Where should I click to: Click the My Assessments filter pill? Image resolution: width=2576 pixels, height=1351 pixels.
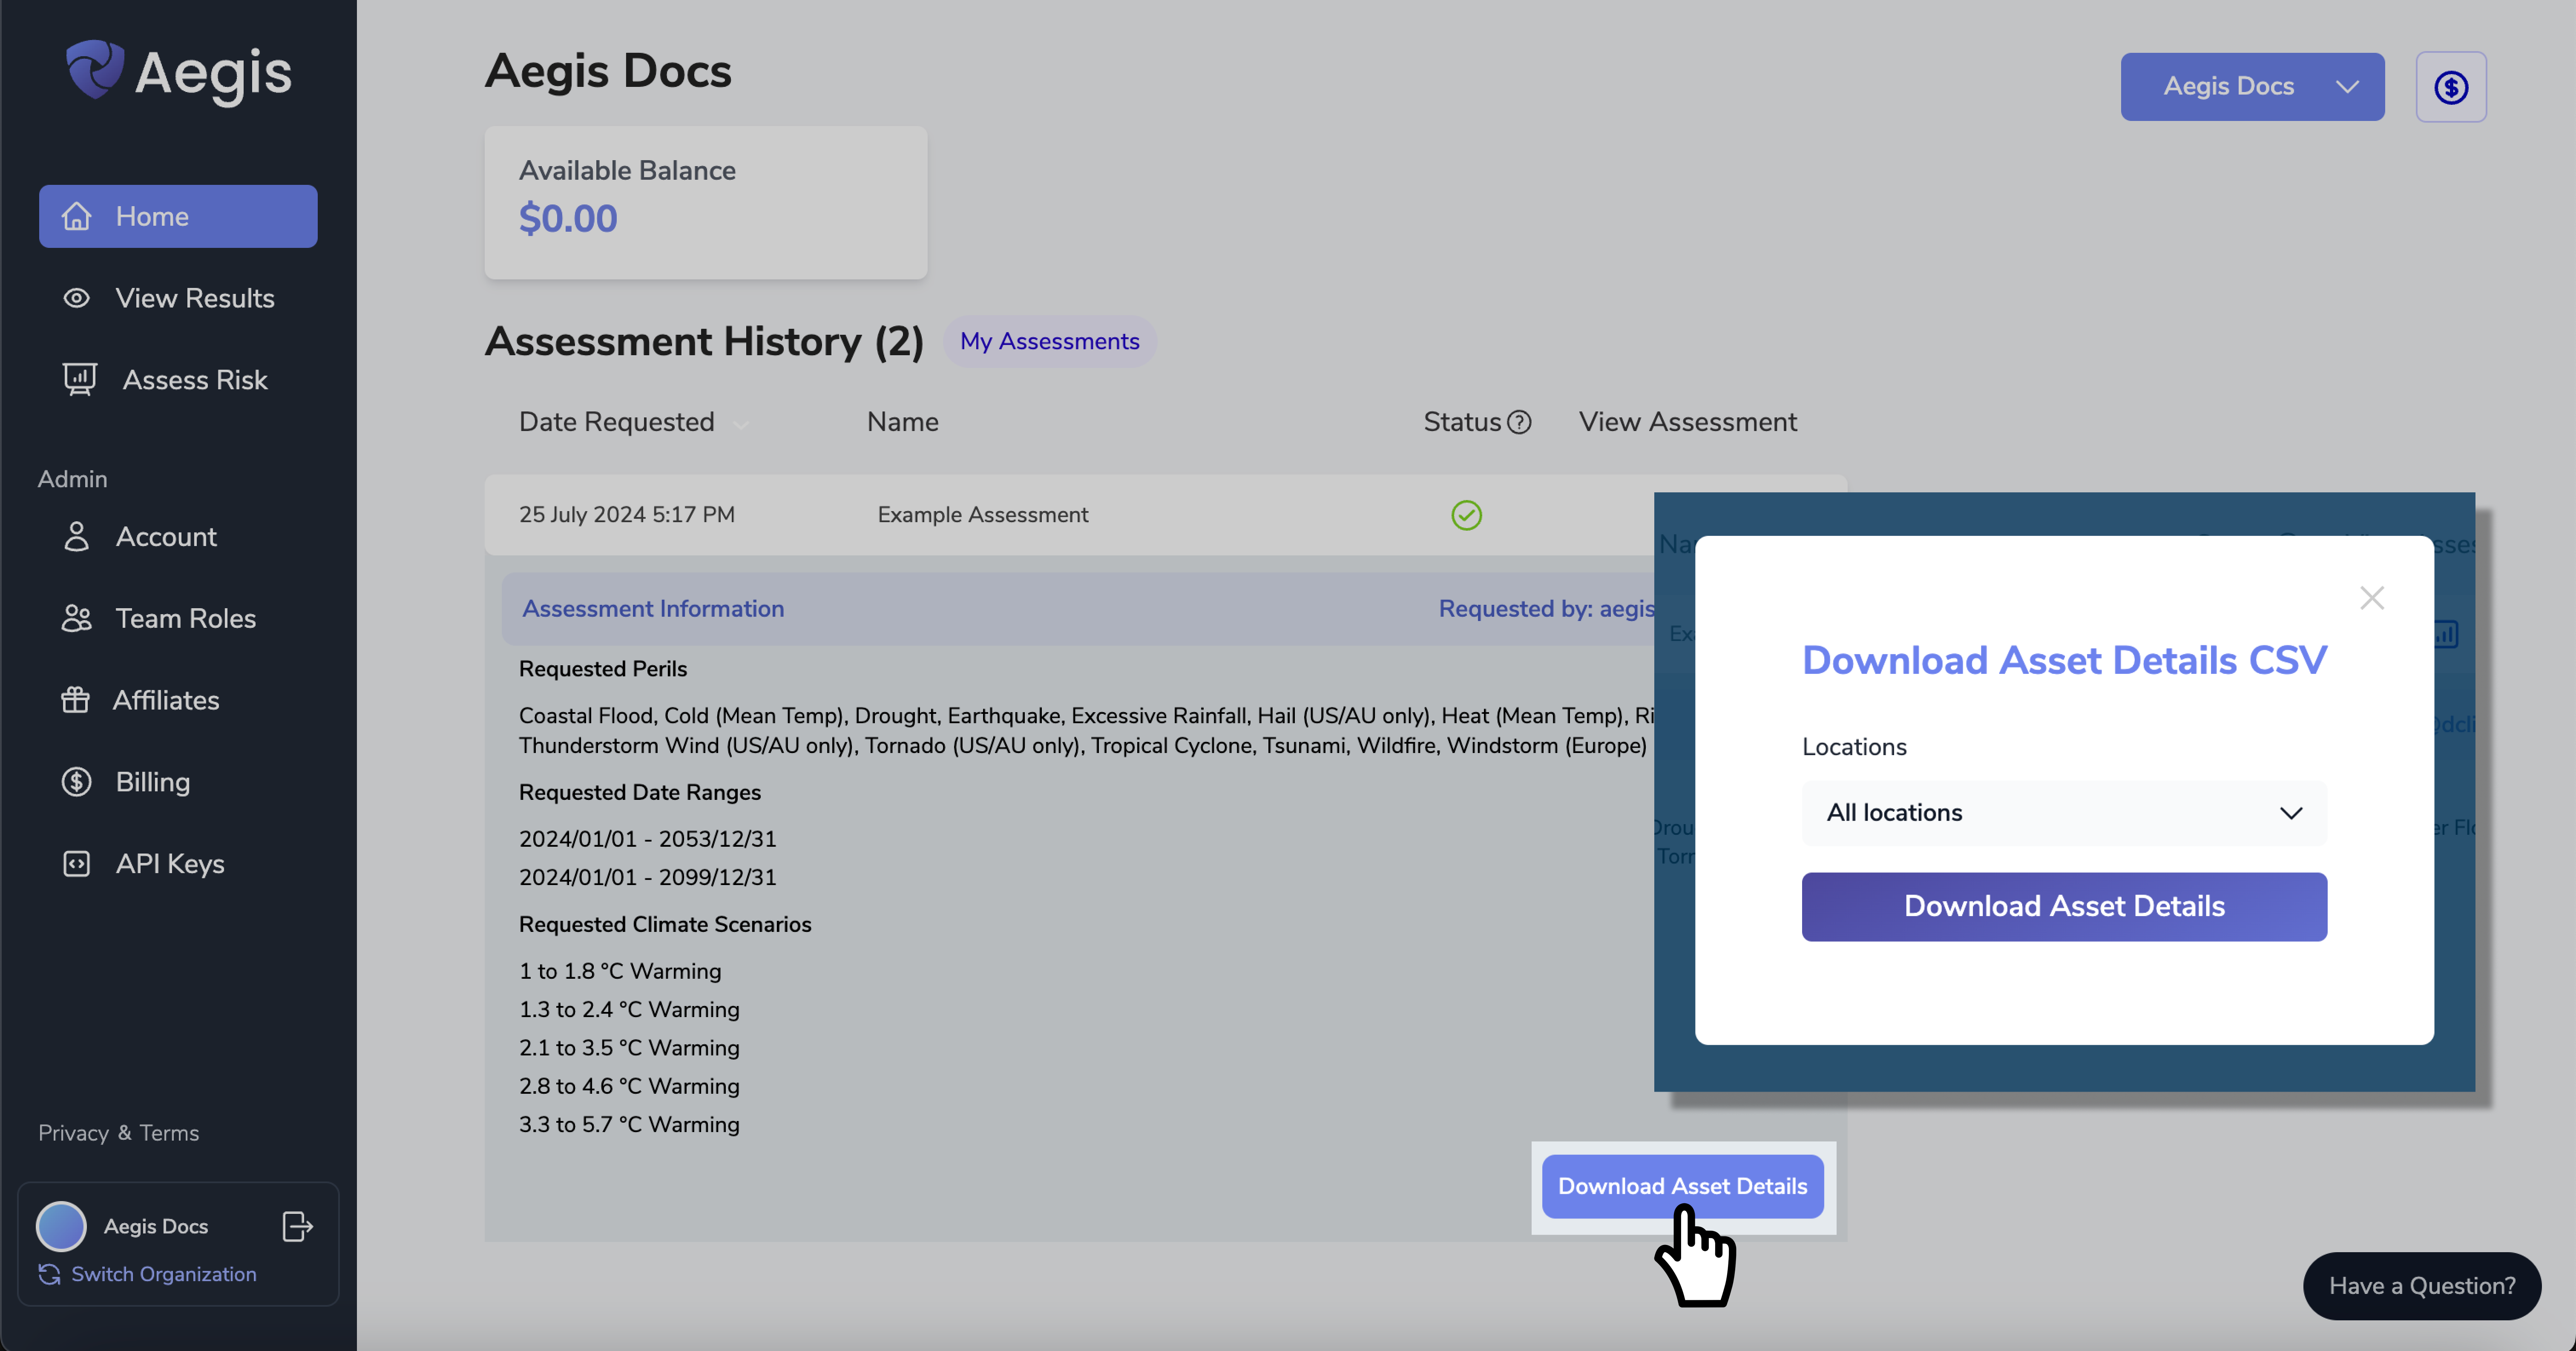(1050, 341)
